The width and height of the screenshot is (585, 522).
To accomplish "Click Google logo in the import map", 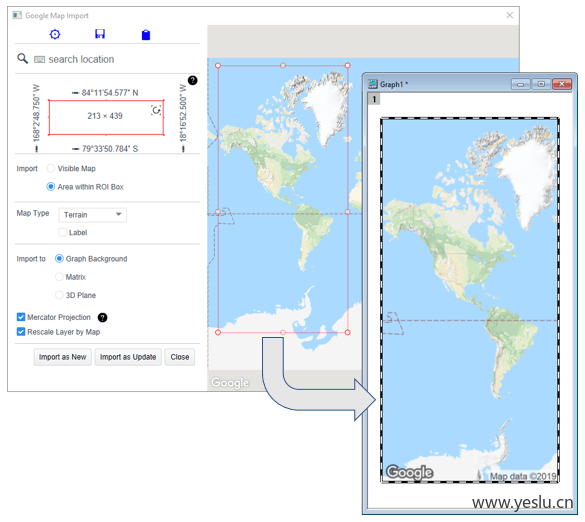I will coord(230,383).
